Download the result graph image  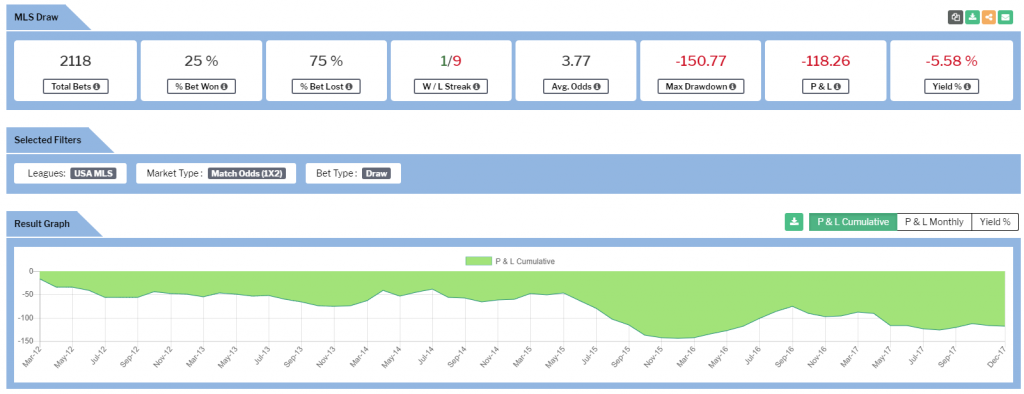(x=794, y=222)
